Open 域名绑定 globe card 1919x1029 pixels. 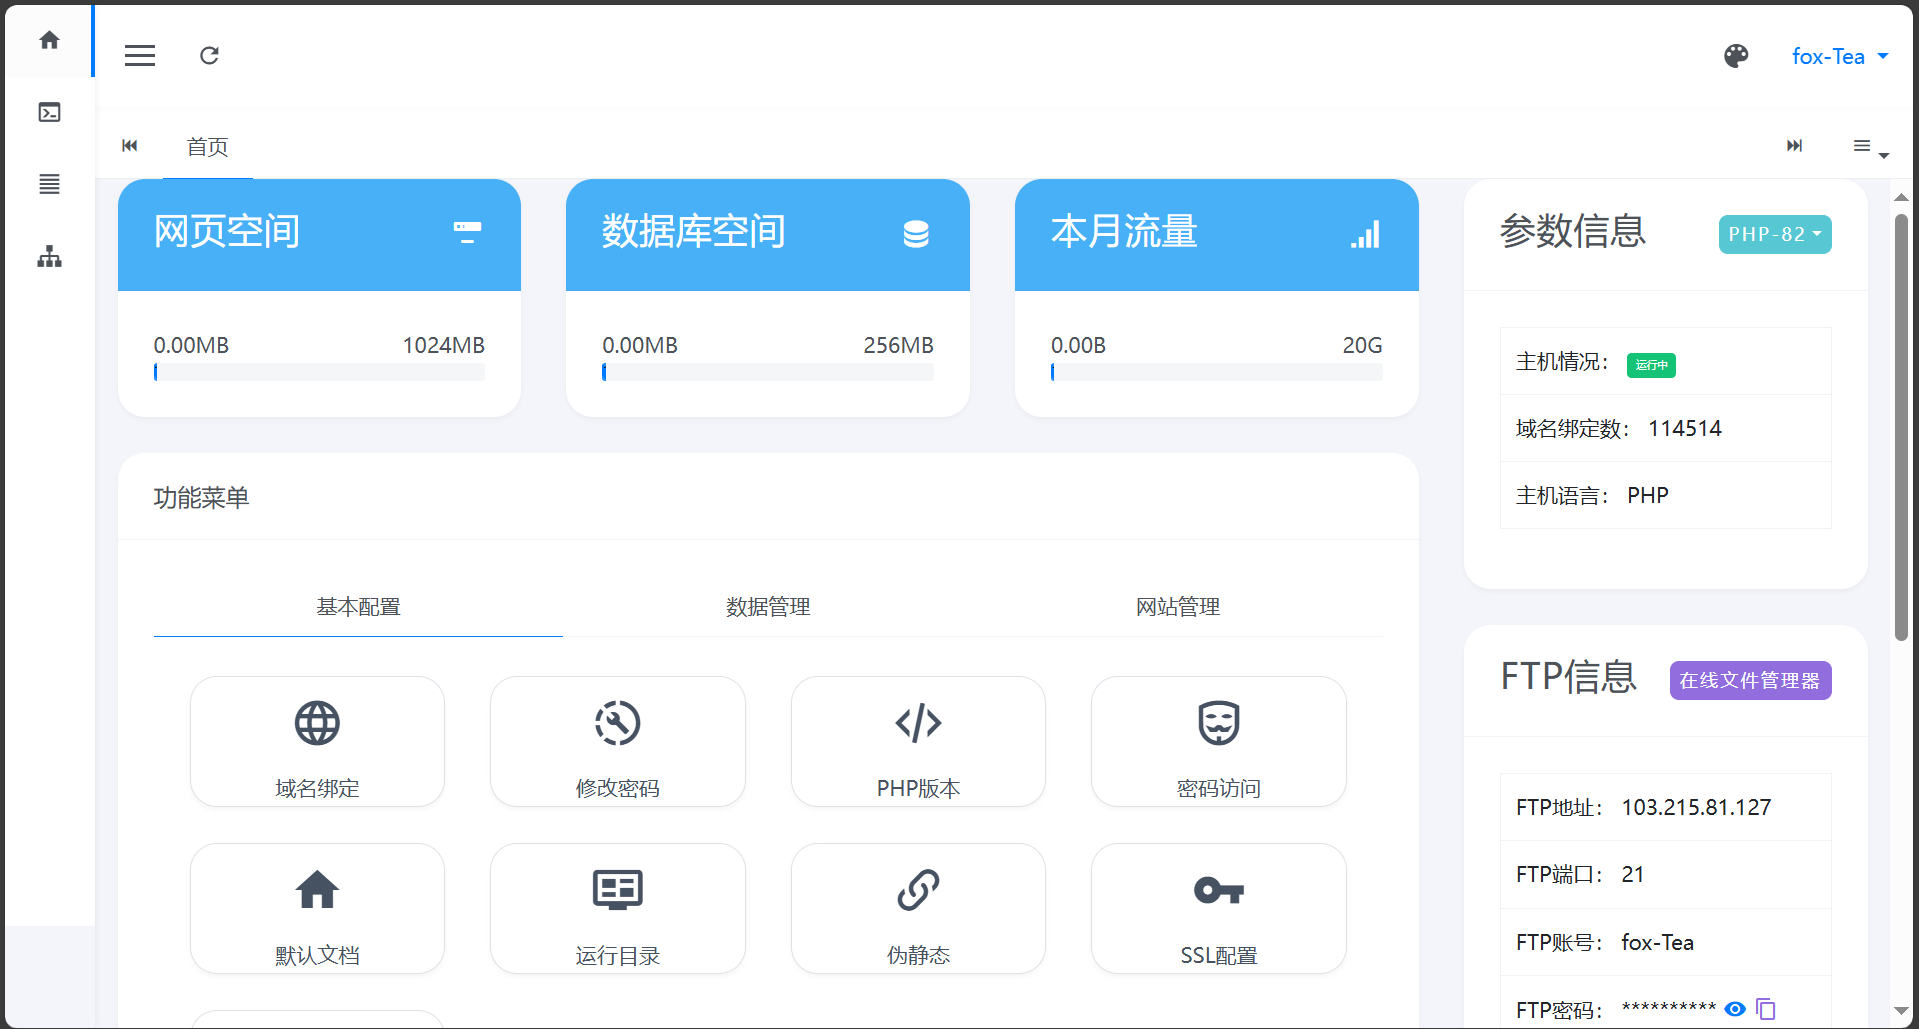coord(317,741)
